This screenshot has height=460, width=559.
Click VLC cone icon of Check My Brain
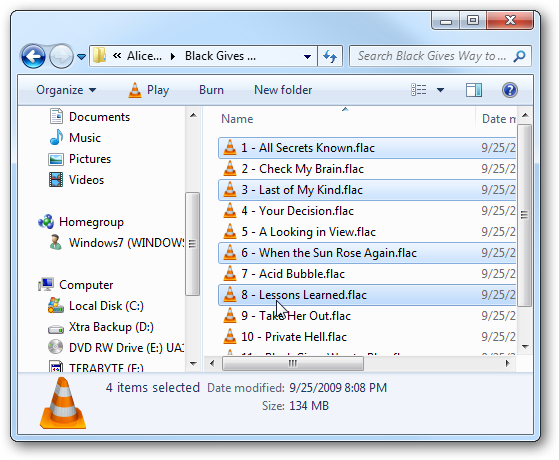pos(230,168)
